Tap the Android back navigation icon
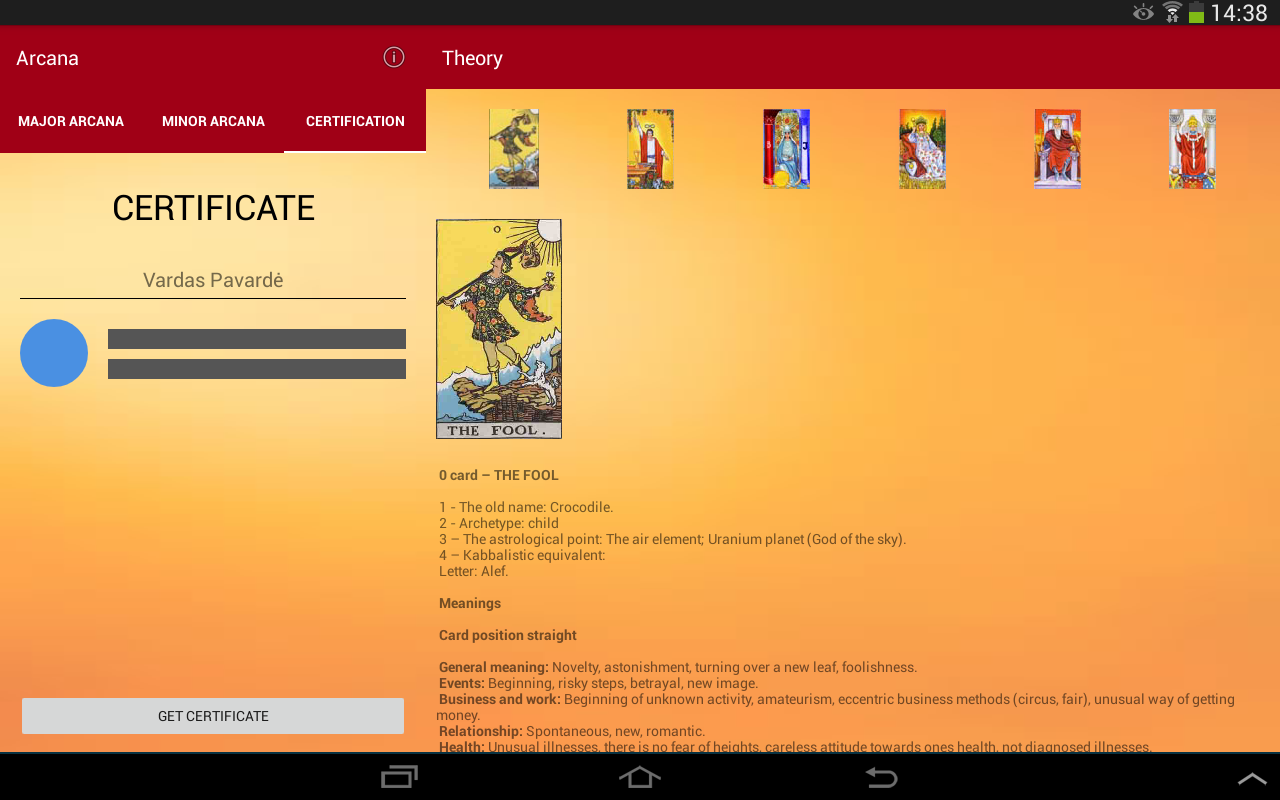 pos(881,777)
